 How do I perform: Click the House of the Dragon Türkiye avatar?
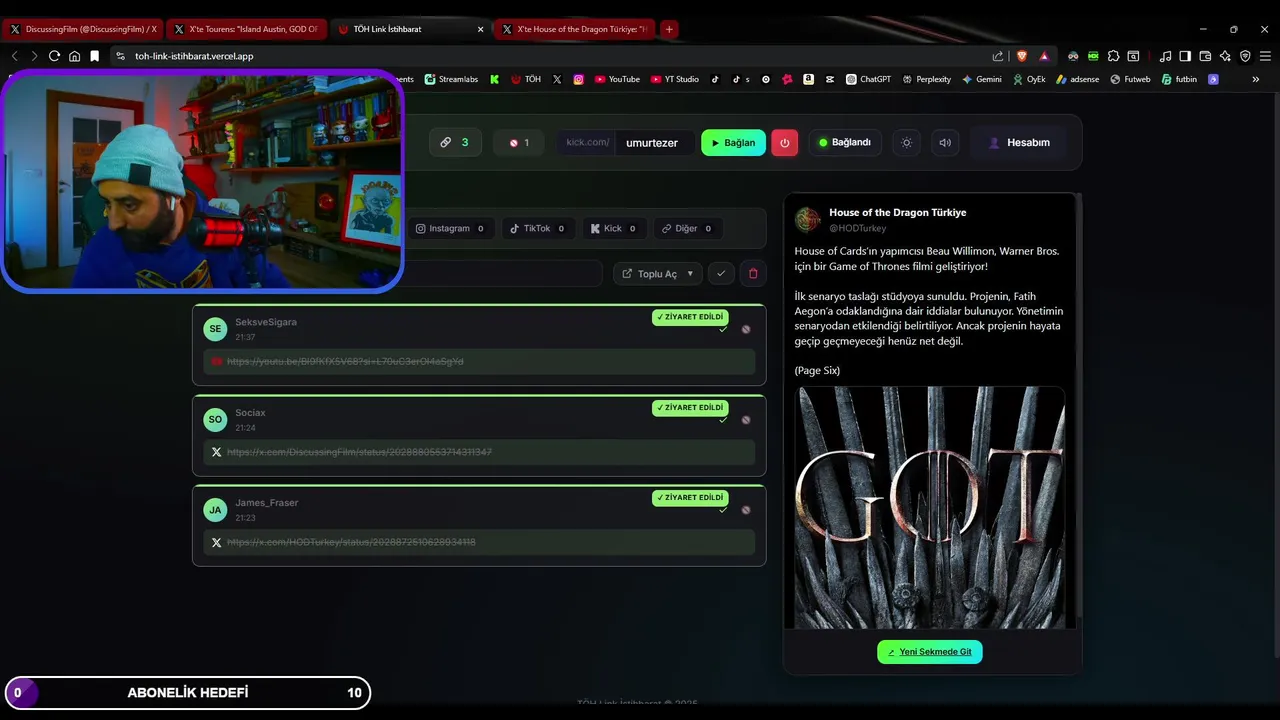coord(808,220)
